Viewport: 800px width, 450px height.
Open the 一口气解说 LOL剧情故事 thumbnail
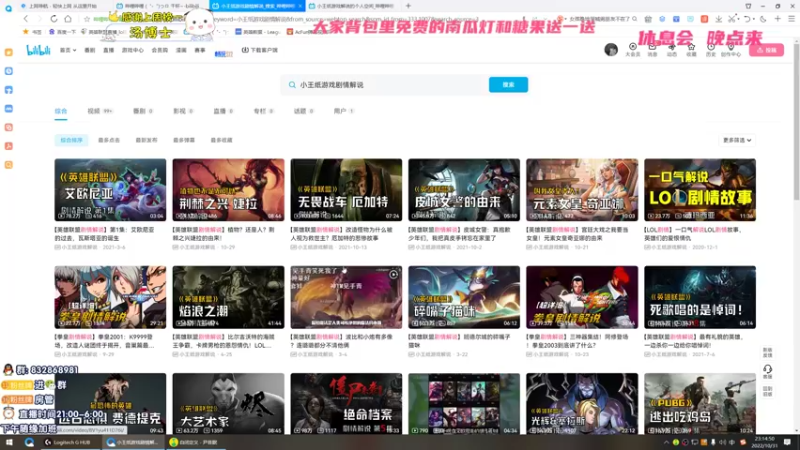pyautogui.click(x=700, y=190)
